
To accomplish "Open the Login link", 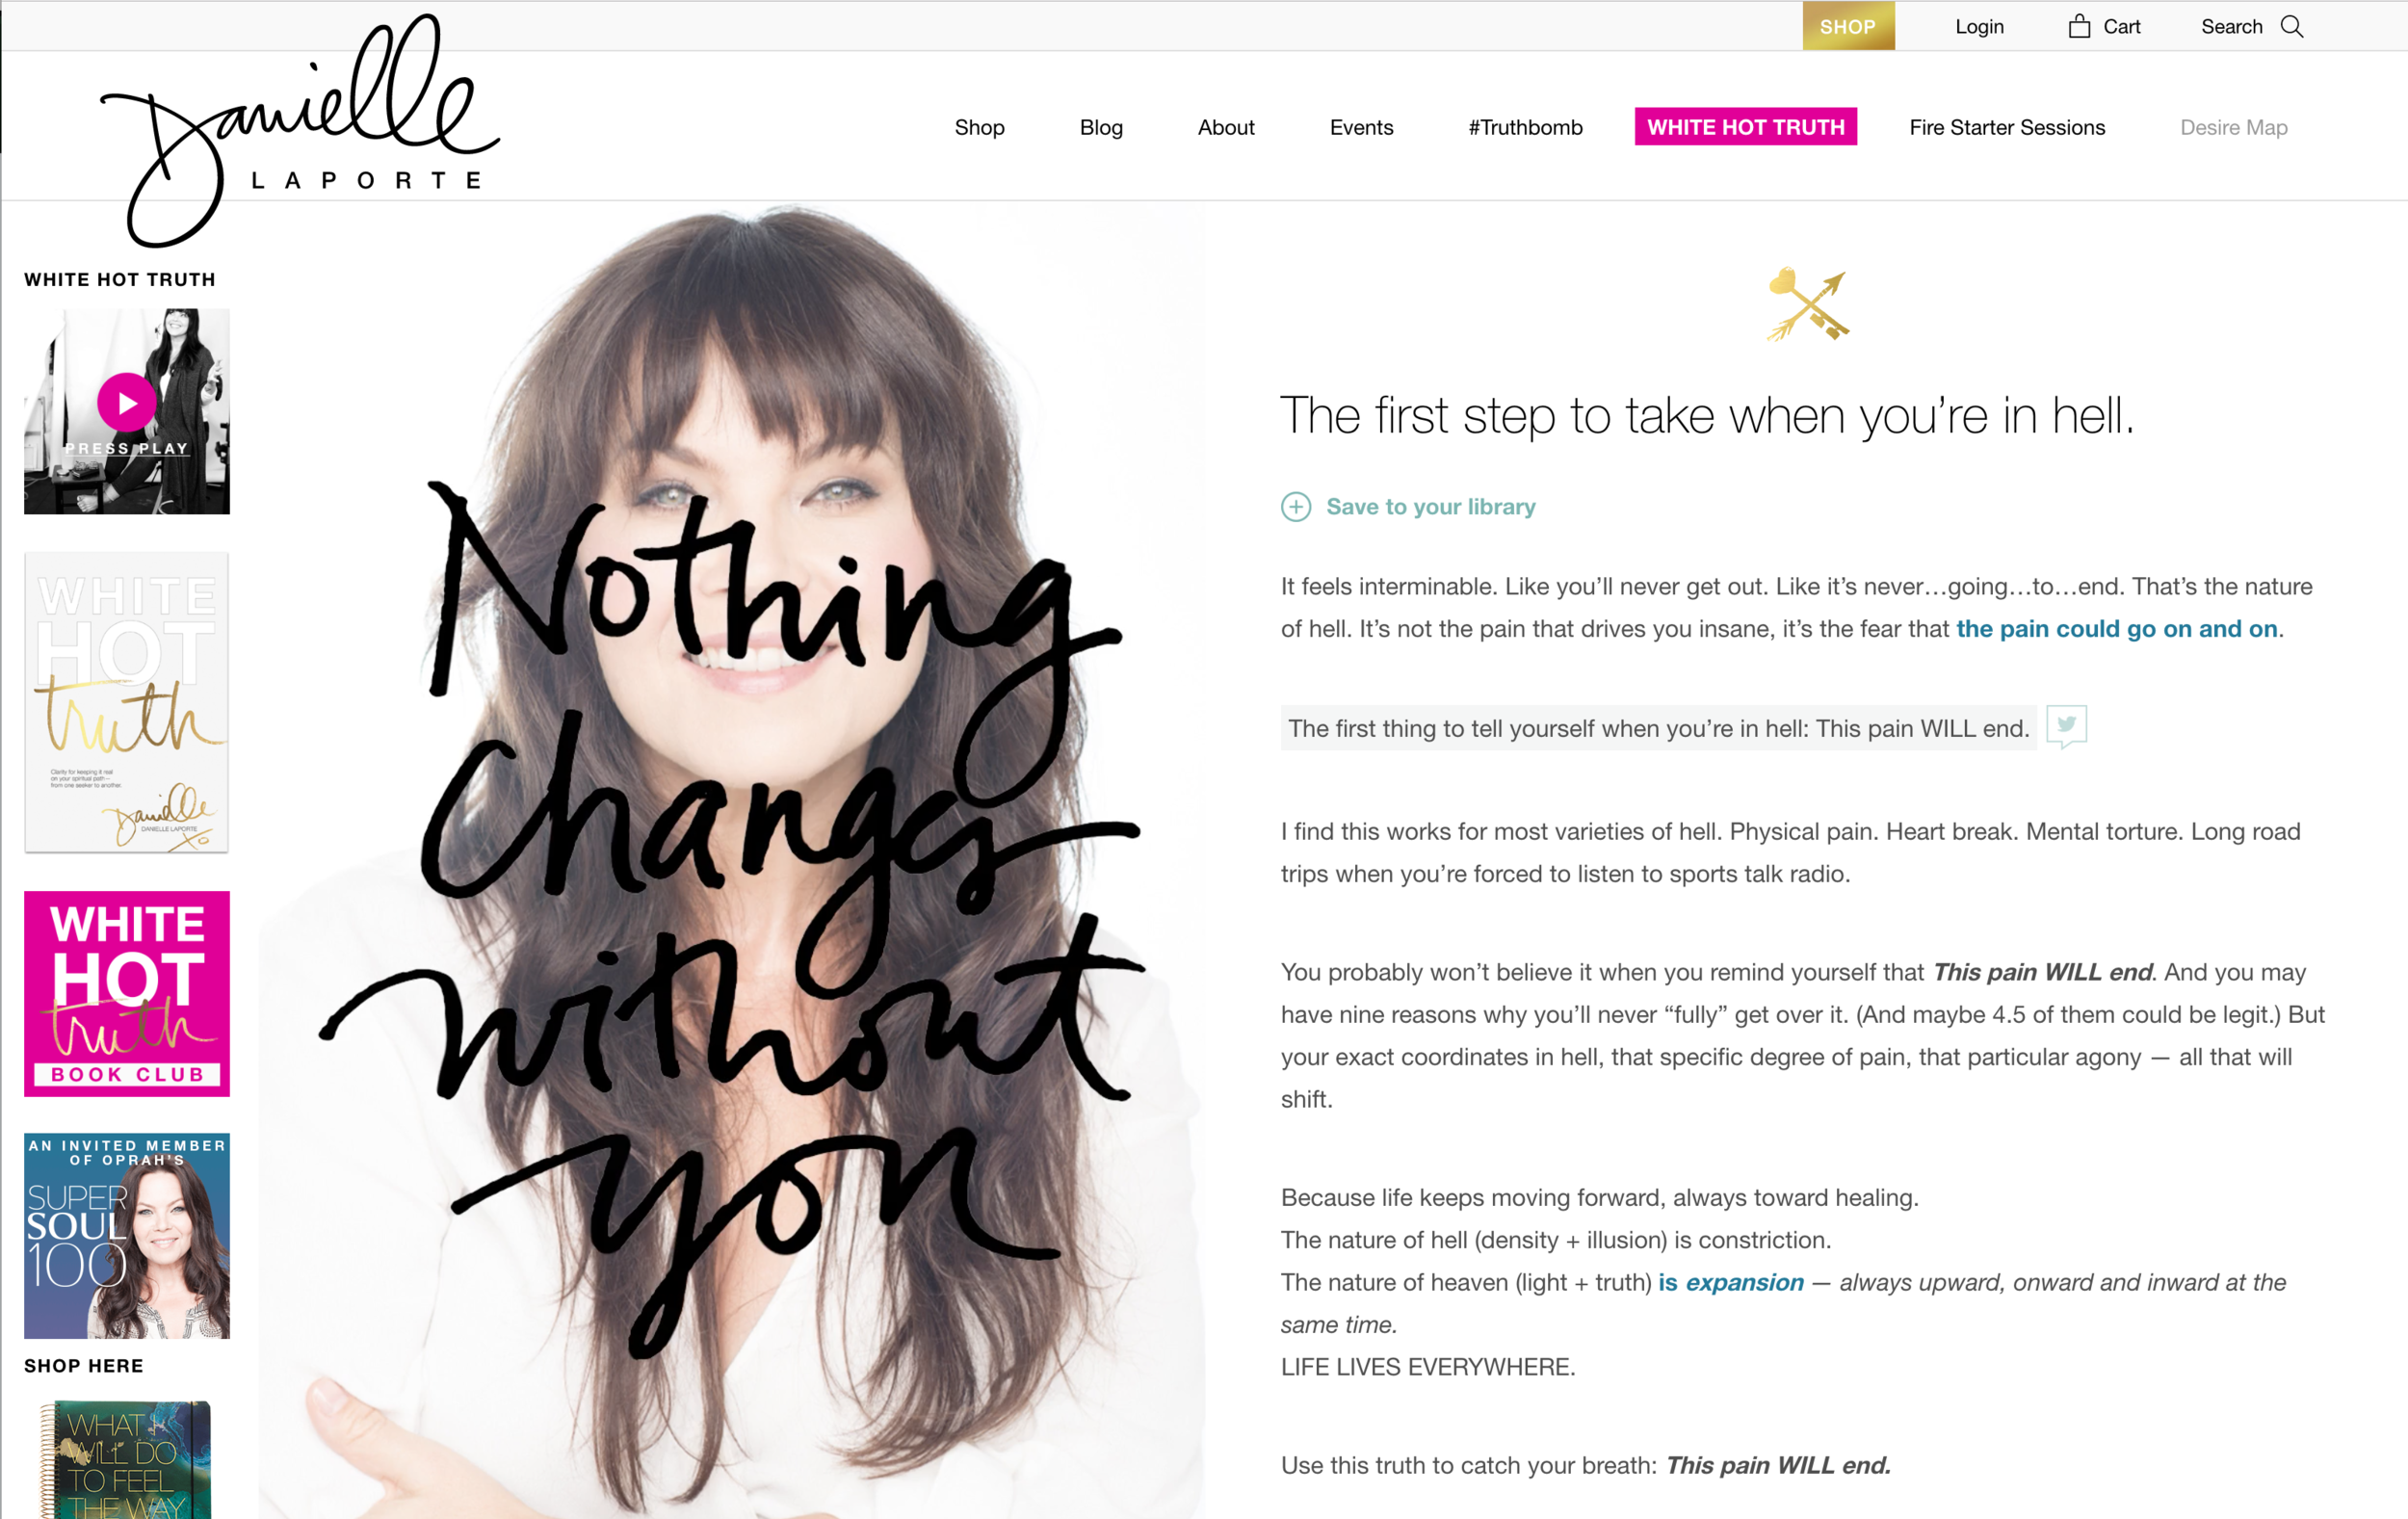I will pyautogui.click(x=1979, y=27).
